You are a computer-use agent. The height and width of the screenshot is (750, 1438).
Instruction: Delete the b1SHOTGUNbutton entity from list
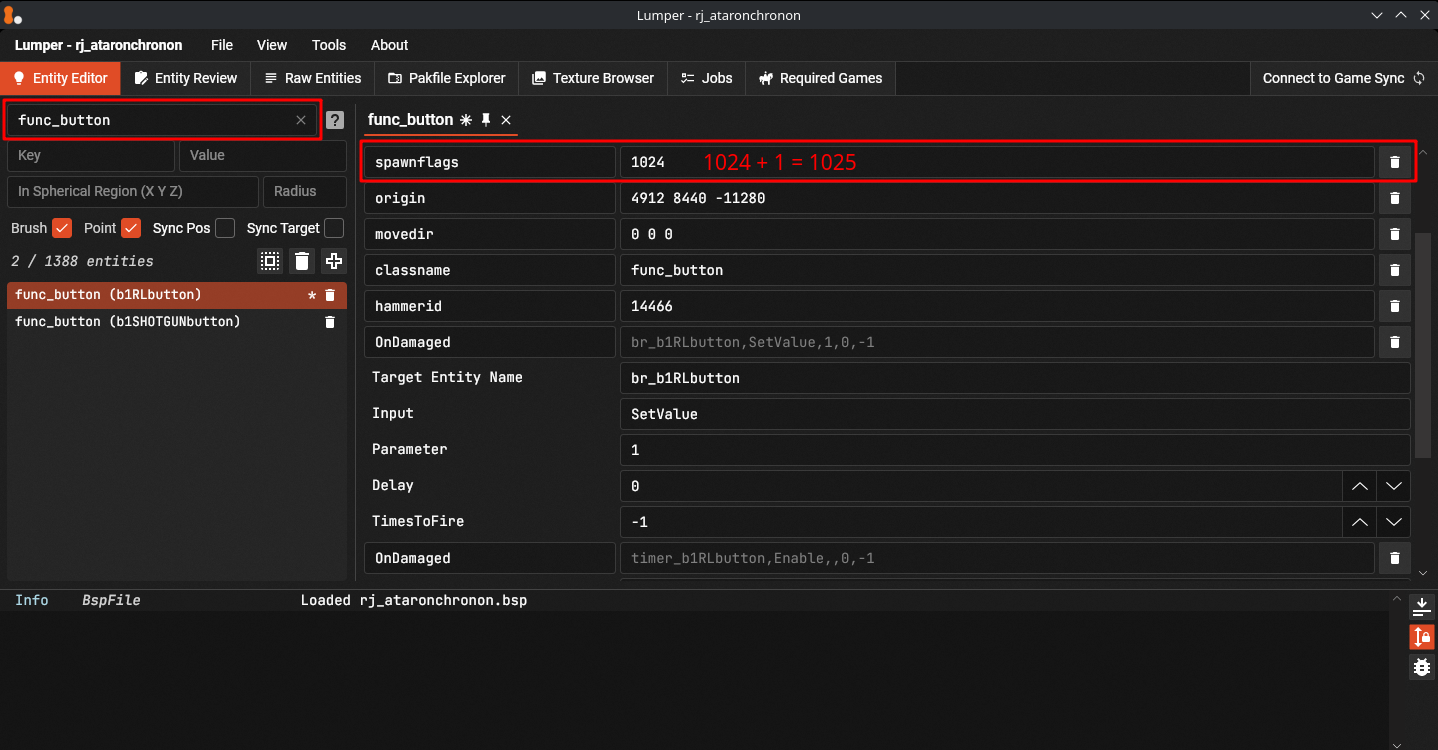330,322
